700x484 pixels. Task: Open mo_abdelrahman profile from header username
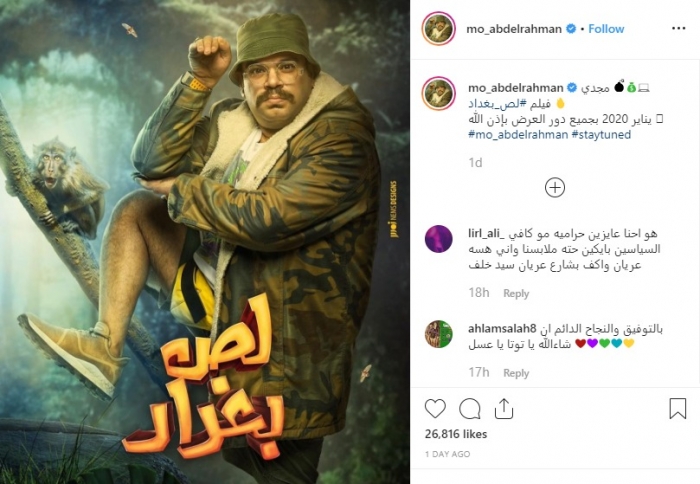coord(513,29)
